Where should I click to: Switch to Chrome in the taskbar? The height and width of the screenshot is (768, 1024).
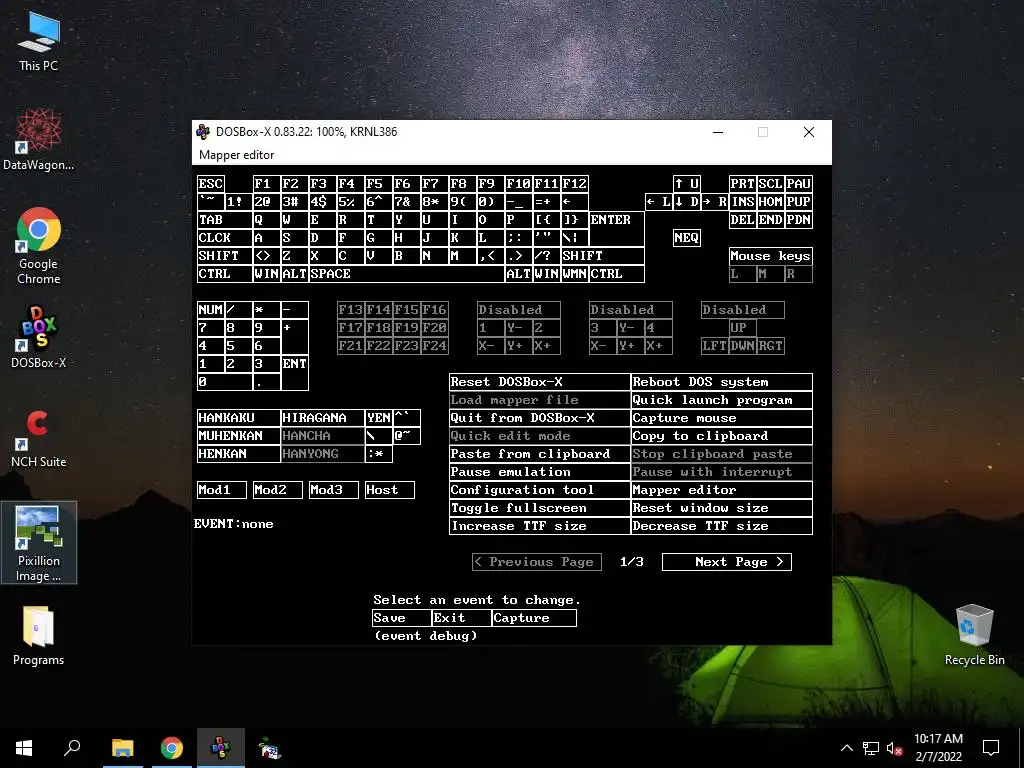tap(172, 748)
